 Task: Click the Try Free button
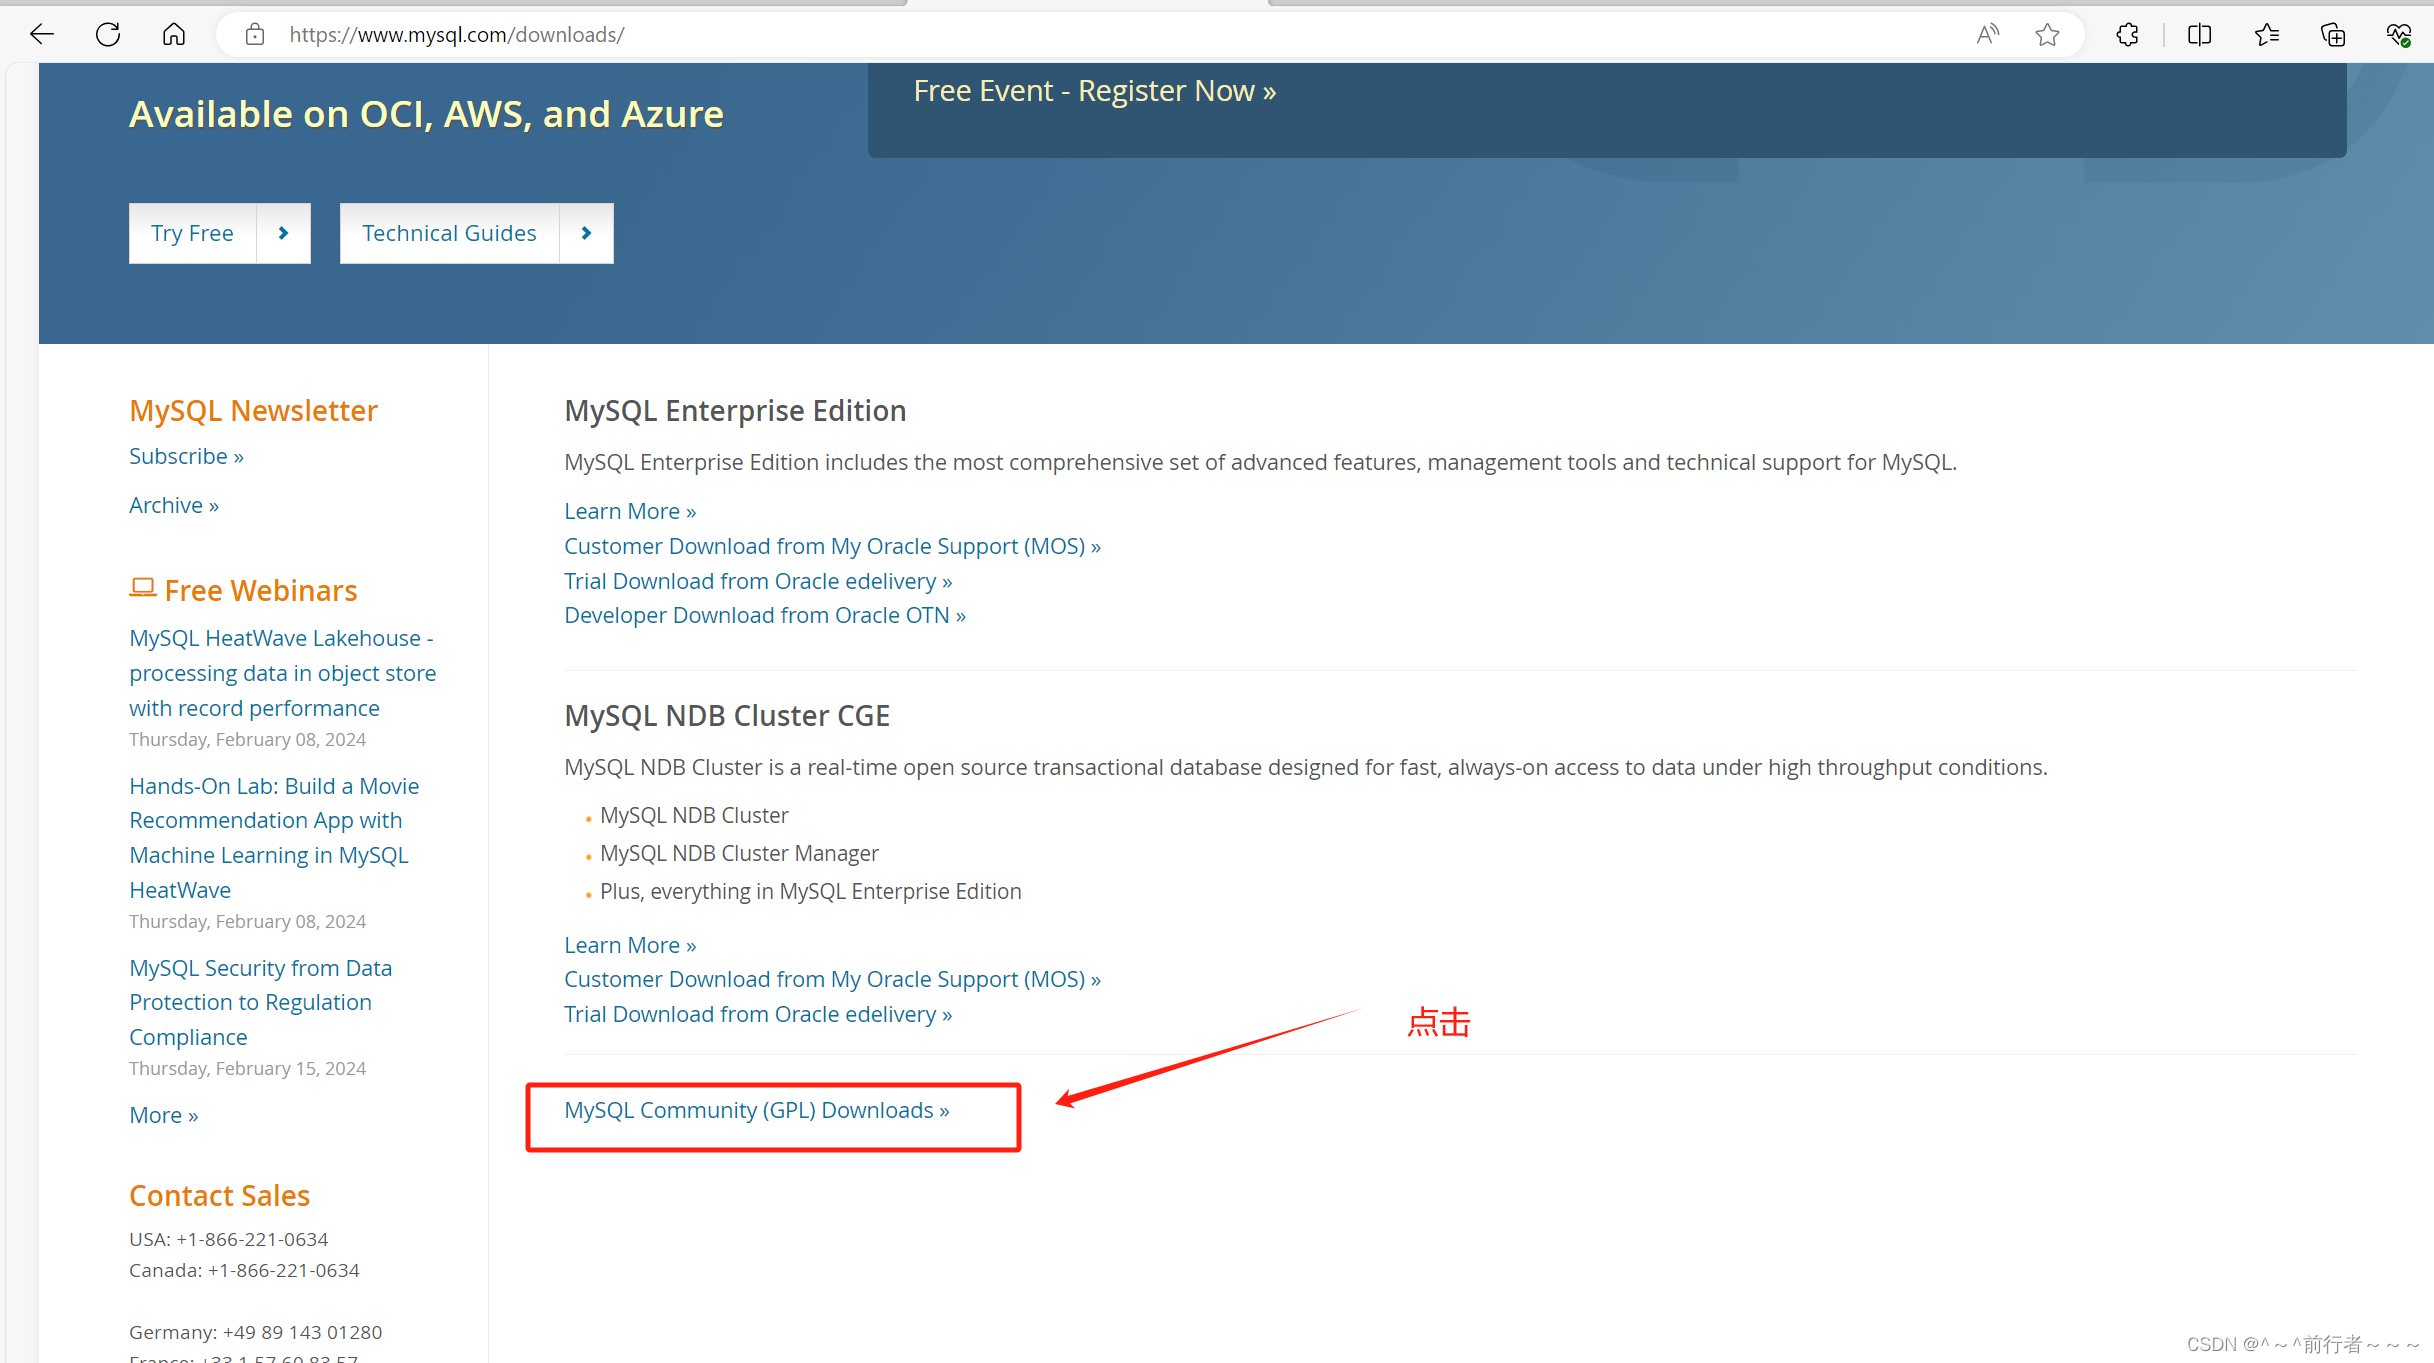[192, 233]
